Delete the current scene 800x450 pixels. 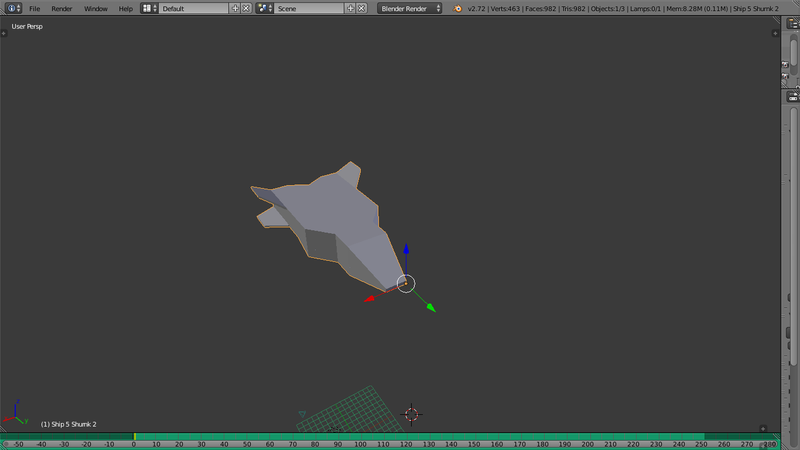(361, 8)
